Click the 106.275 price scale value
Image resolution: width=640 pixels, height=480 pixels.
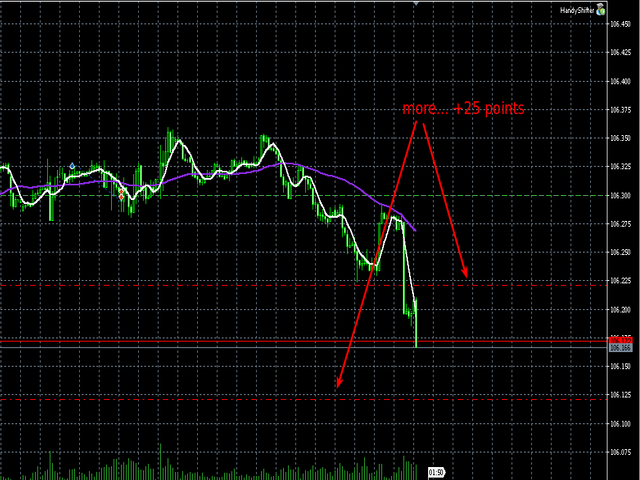(x=620, y=224)
